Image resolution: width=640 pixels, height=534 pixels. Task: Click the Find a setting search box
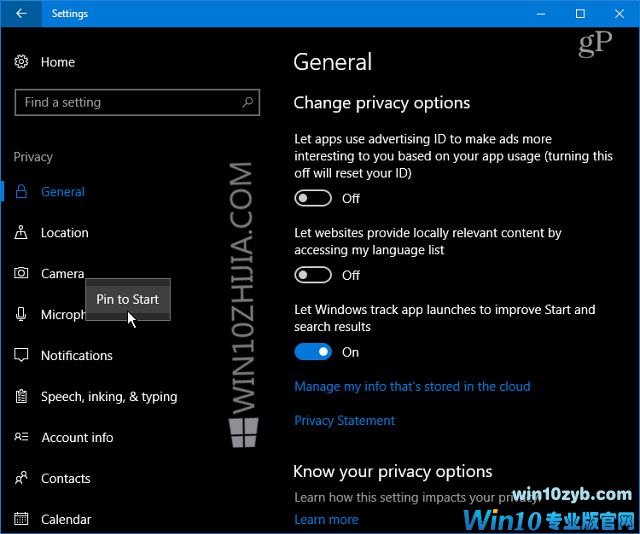click(x=137, y=102)
